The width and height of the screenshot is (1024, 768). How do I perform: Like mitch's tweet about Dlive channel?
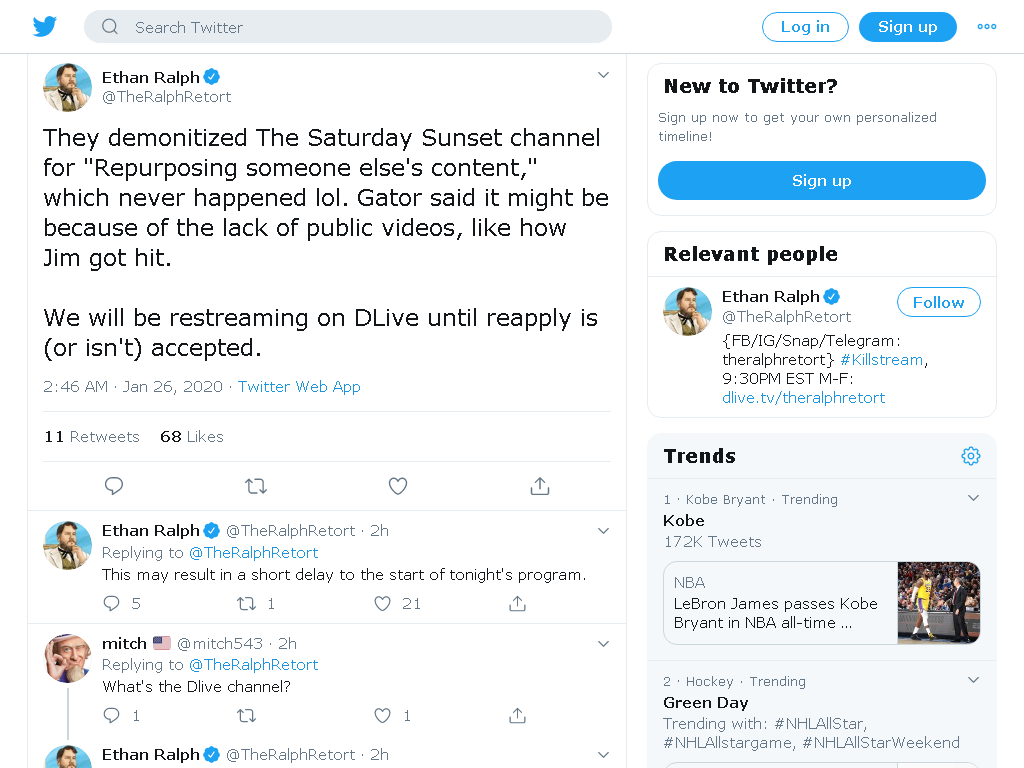point(382,716)
